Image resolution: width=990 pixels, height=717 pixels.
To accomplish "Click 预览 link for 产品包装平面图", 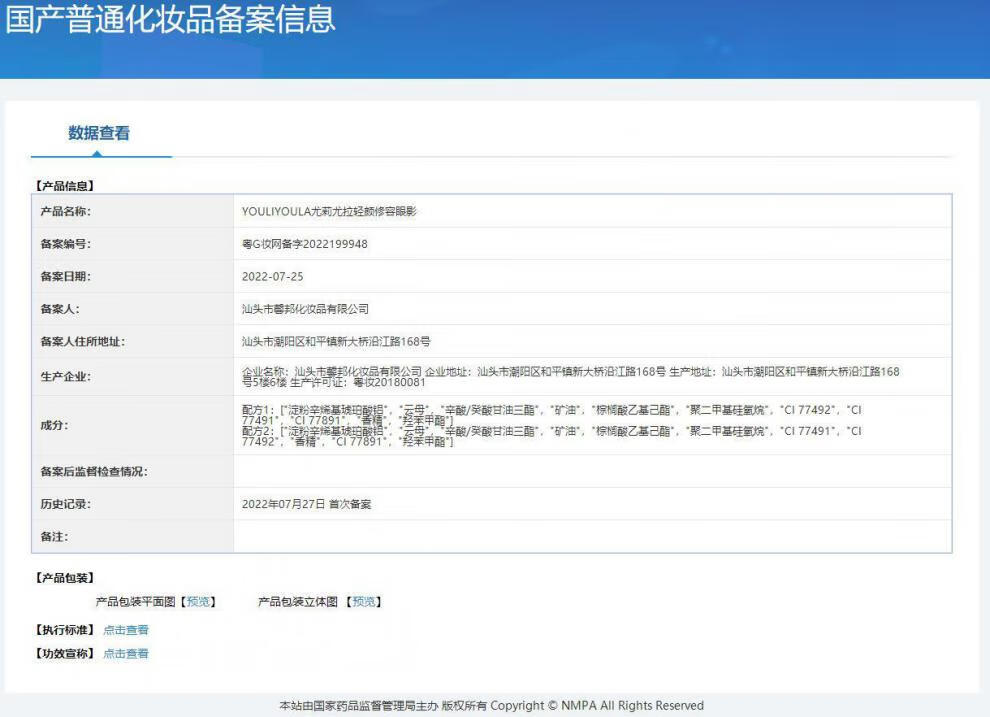I will pyautogui.click(x=199, y=601).
